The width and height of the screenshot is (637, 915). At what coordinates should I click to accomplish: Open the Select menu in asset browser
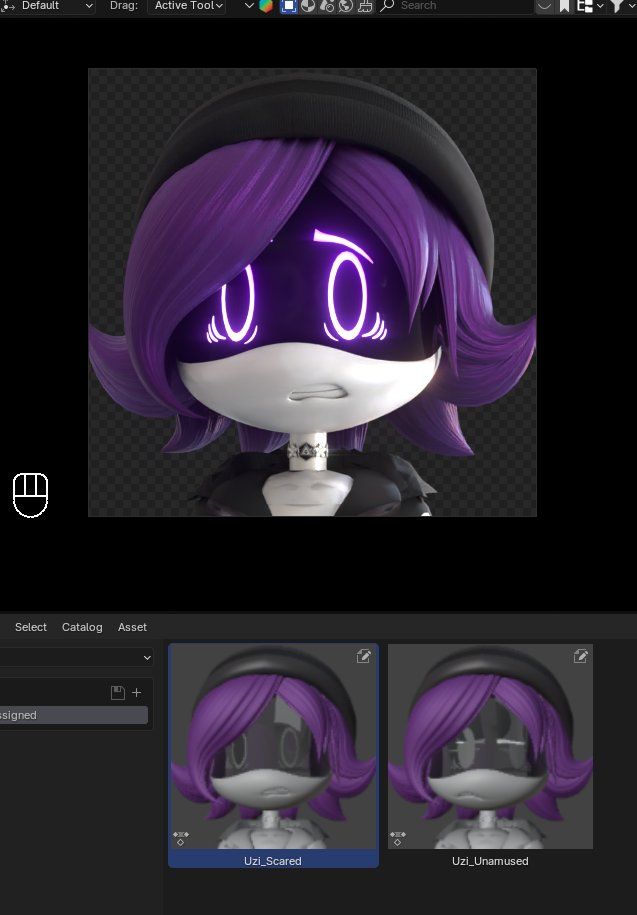tap(31, 627)
